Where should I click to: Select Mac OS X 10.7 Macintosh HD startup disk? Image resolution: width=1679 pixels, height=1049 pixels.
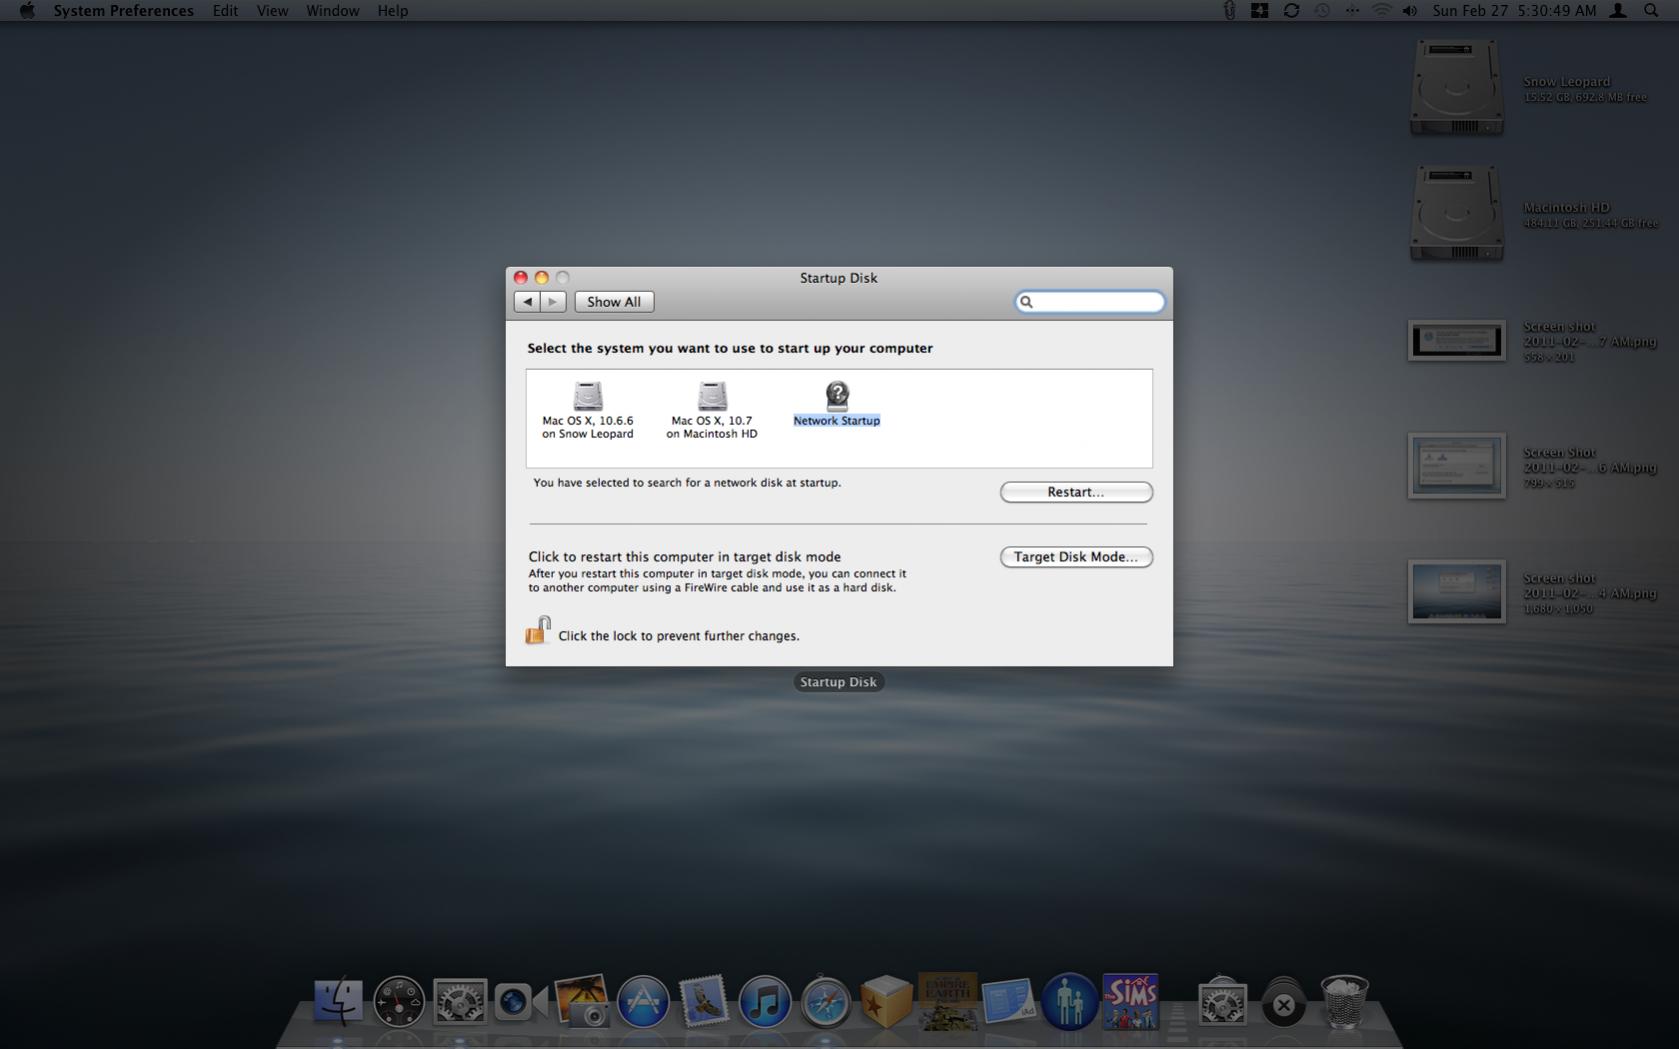(x=712, y=409)
